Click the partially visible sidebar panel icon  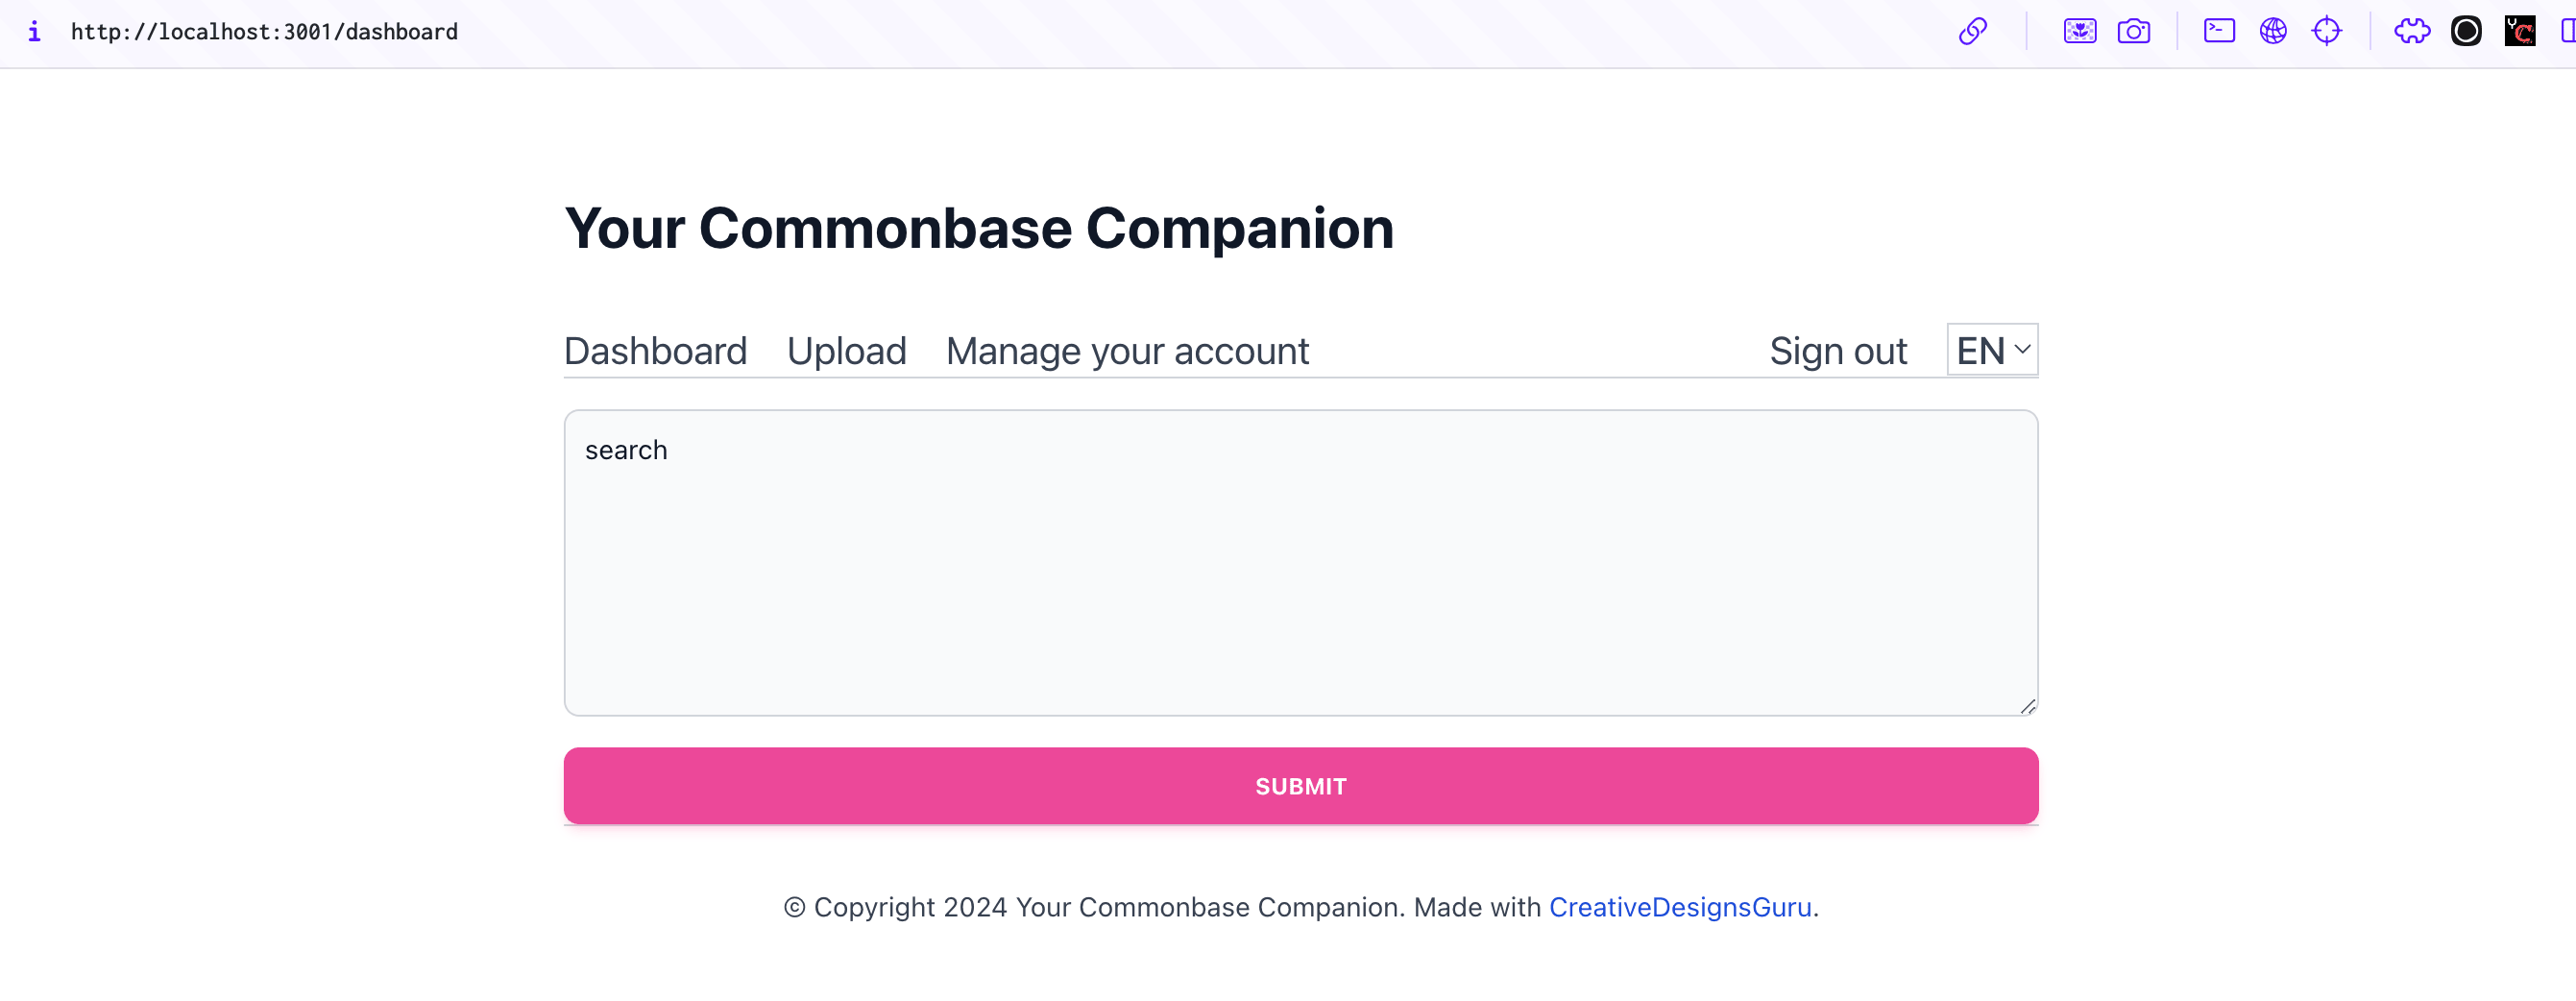coord(2566,31)
